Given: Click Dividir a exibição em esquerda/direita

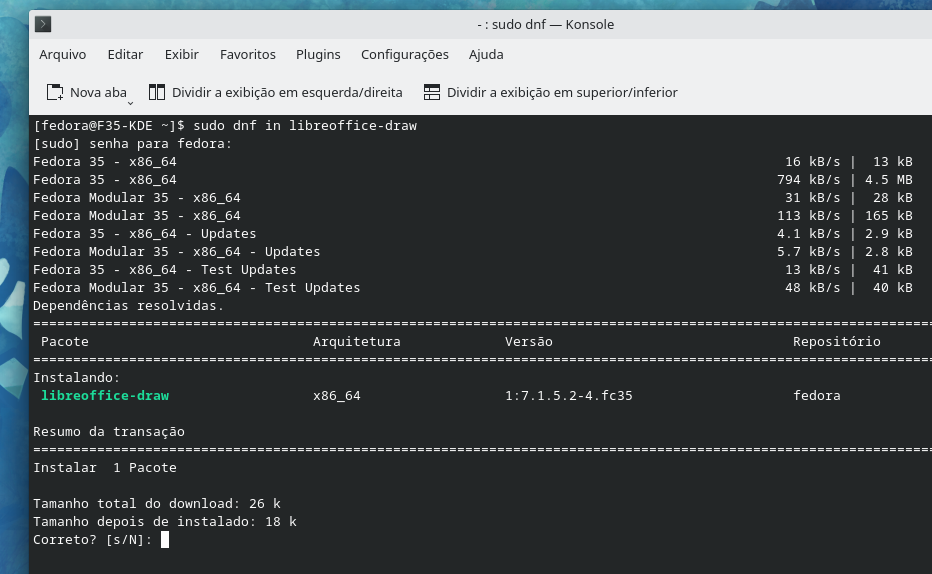Looking at the screenshot, I should click(x=287, y=93).
